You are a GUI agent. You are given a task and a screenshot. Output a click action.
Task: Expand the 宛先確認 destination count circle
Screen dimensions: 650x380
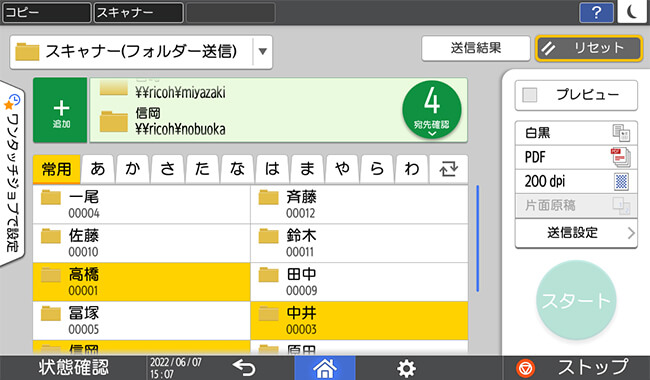point(432,110)
